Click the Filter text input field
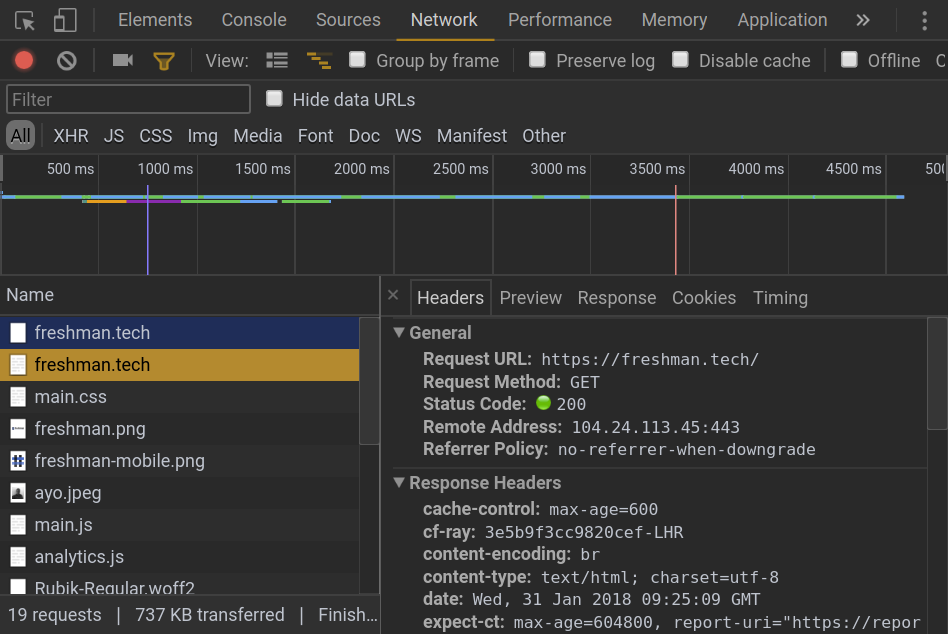Viewport: 948px width, 634px height. click(x=128, y=100)
